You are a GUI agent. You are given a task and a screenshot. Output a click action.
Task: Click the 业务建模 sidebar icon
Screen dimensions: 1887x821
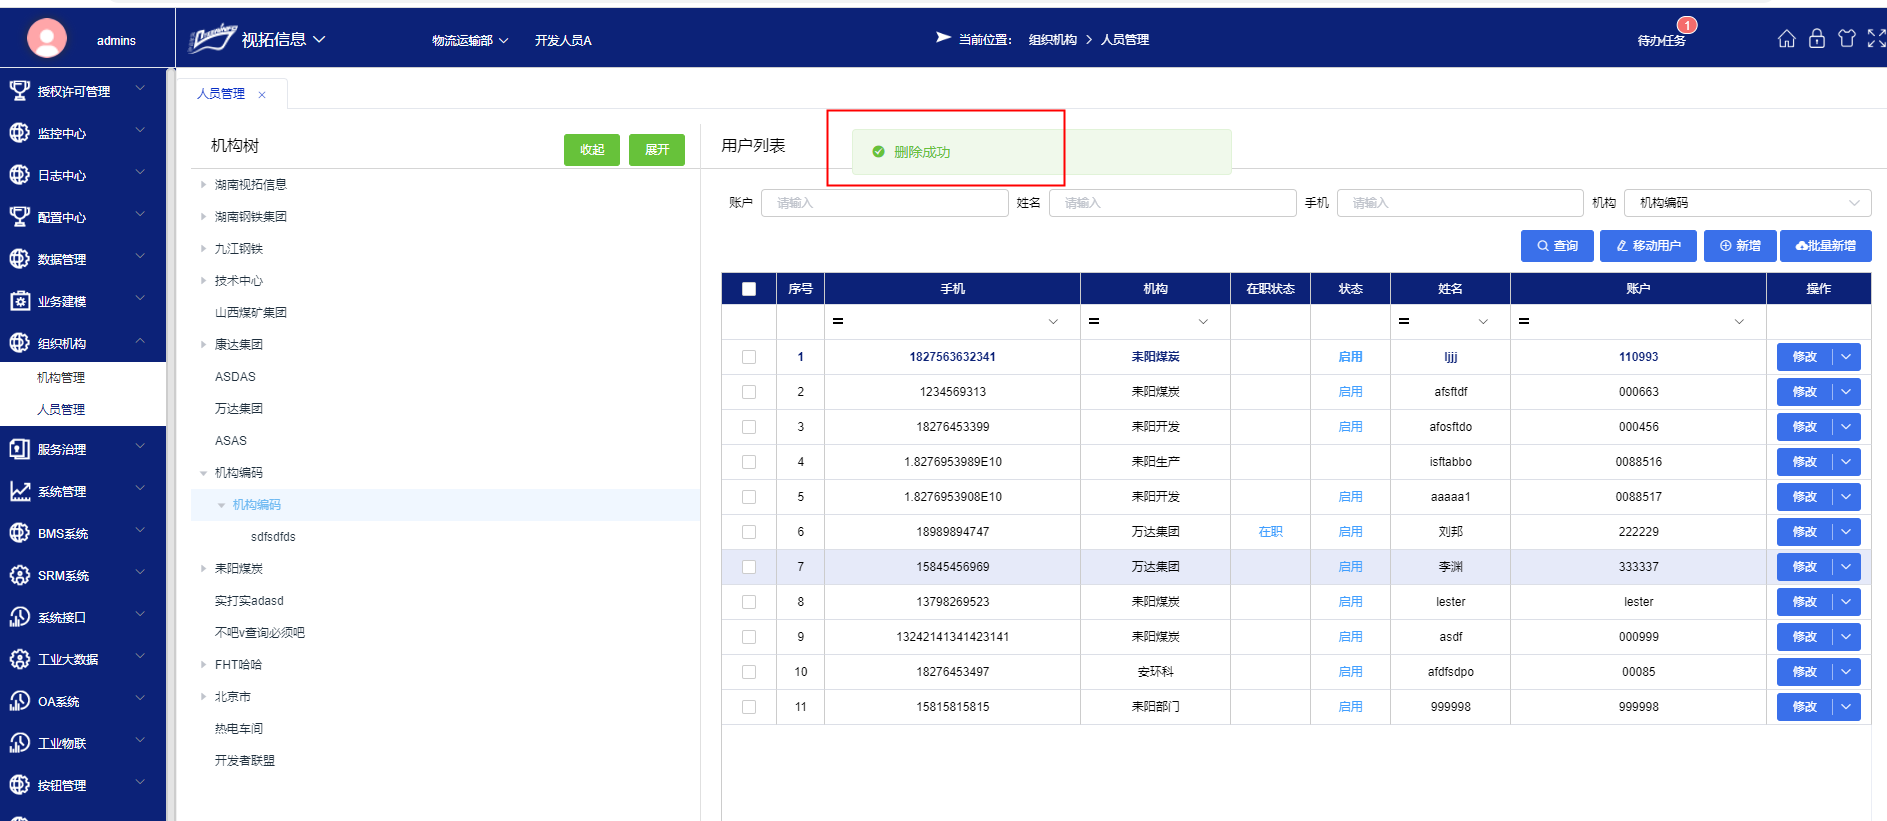pyautogui.click(x=19, y=301)
